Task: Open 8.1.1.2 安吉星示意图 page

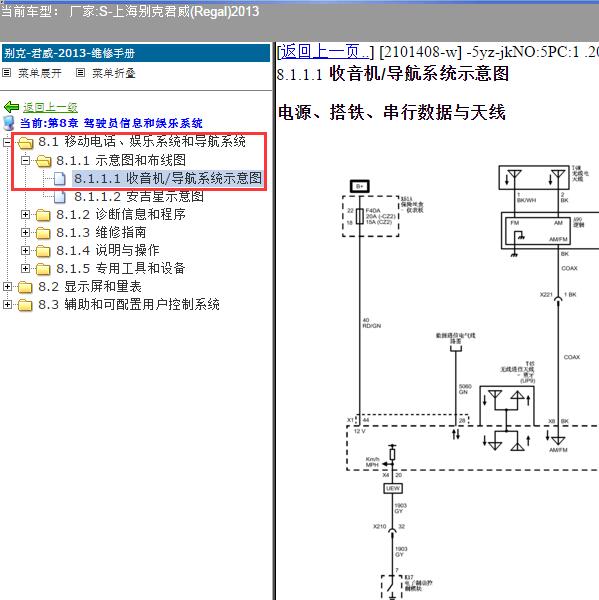Action: click(x=139, y=196)
